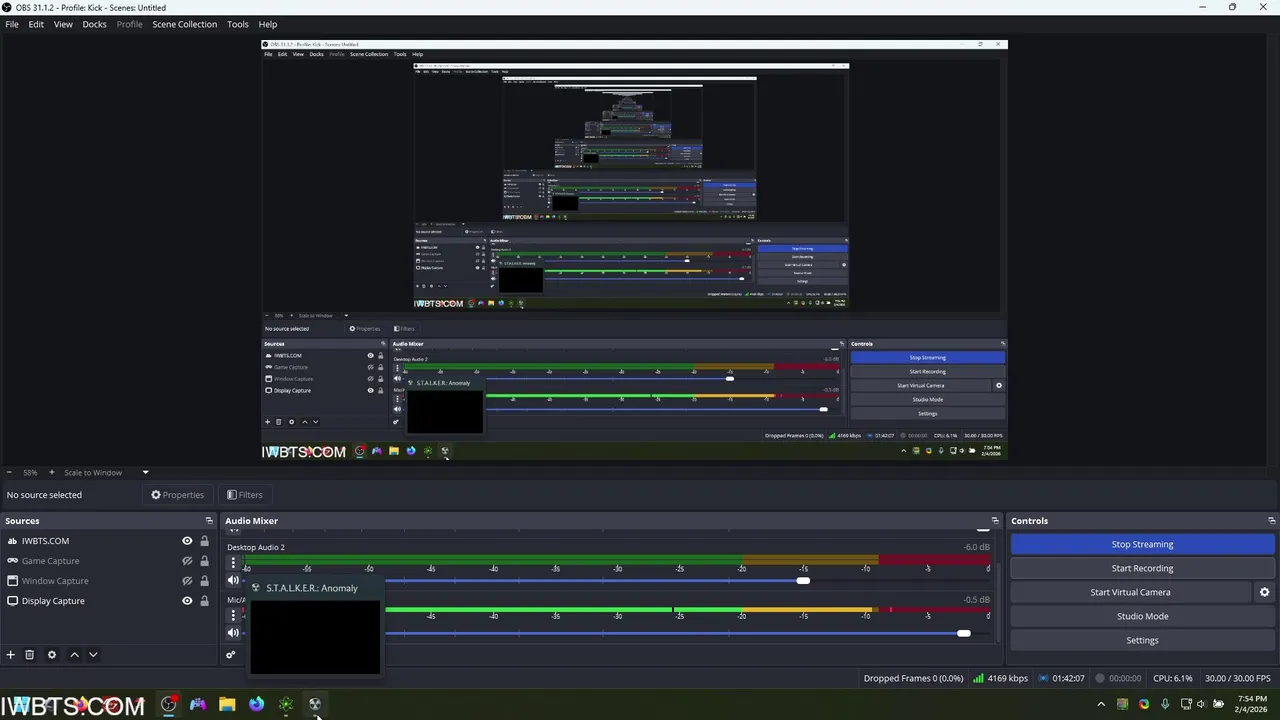The image size is (1280, 720).
Task: Move source up with up arrow
Action: click(x=74, y=655)
